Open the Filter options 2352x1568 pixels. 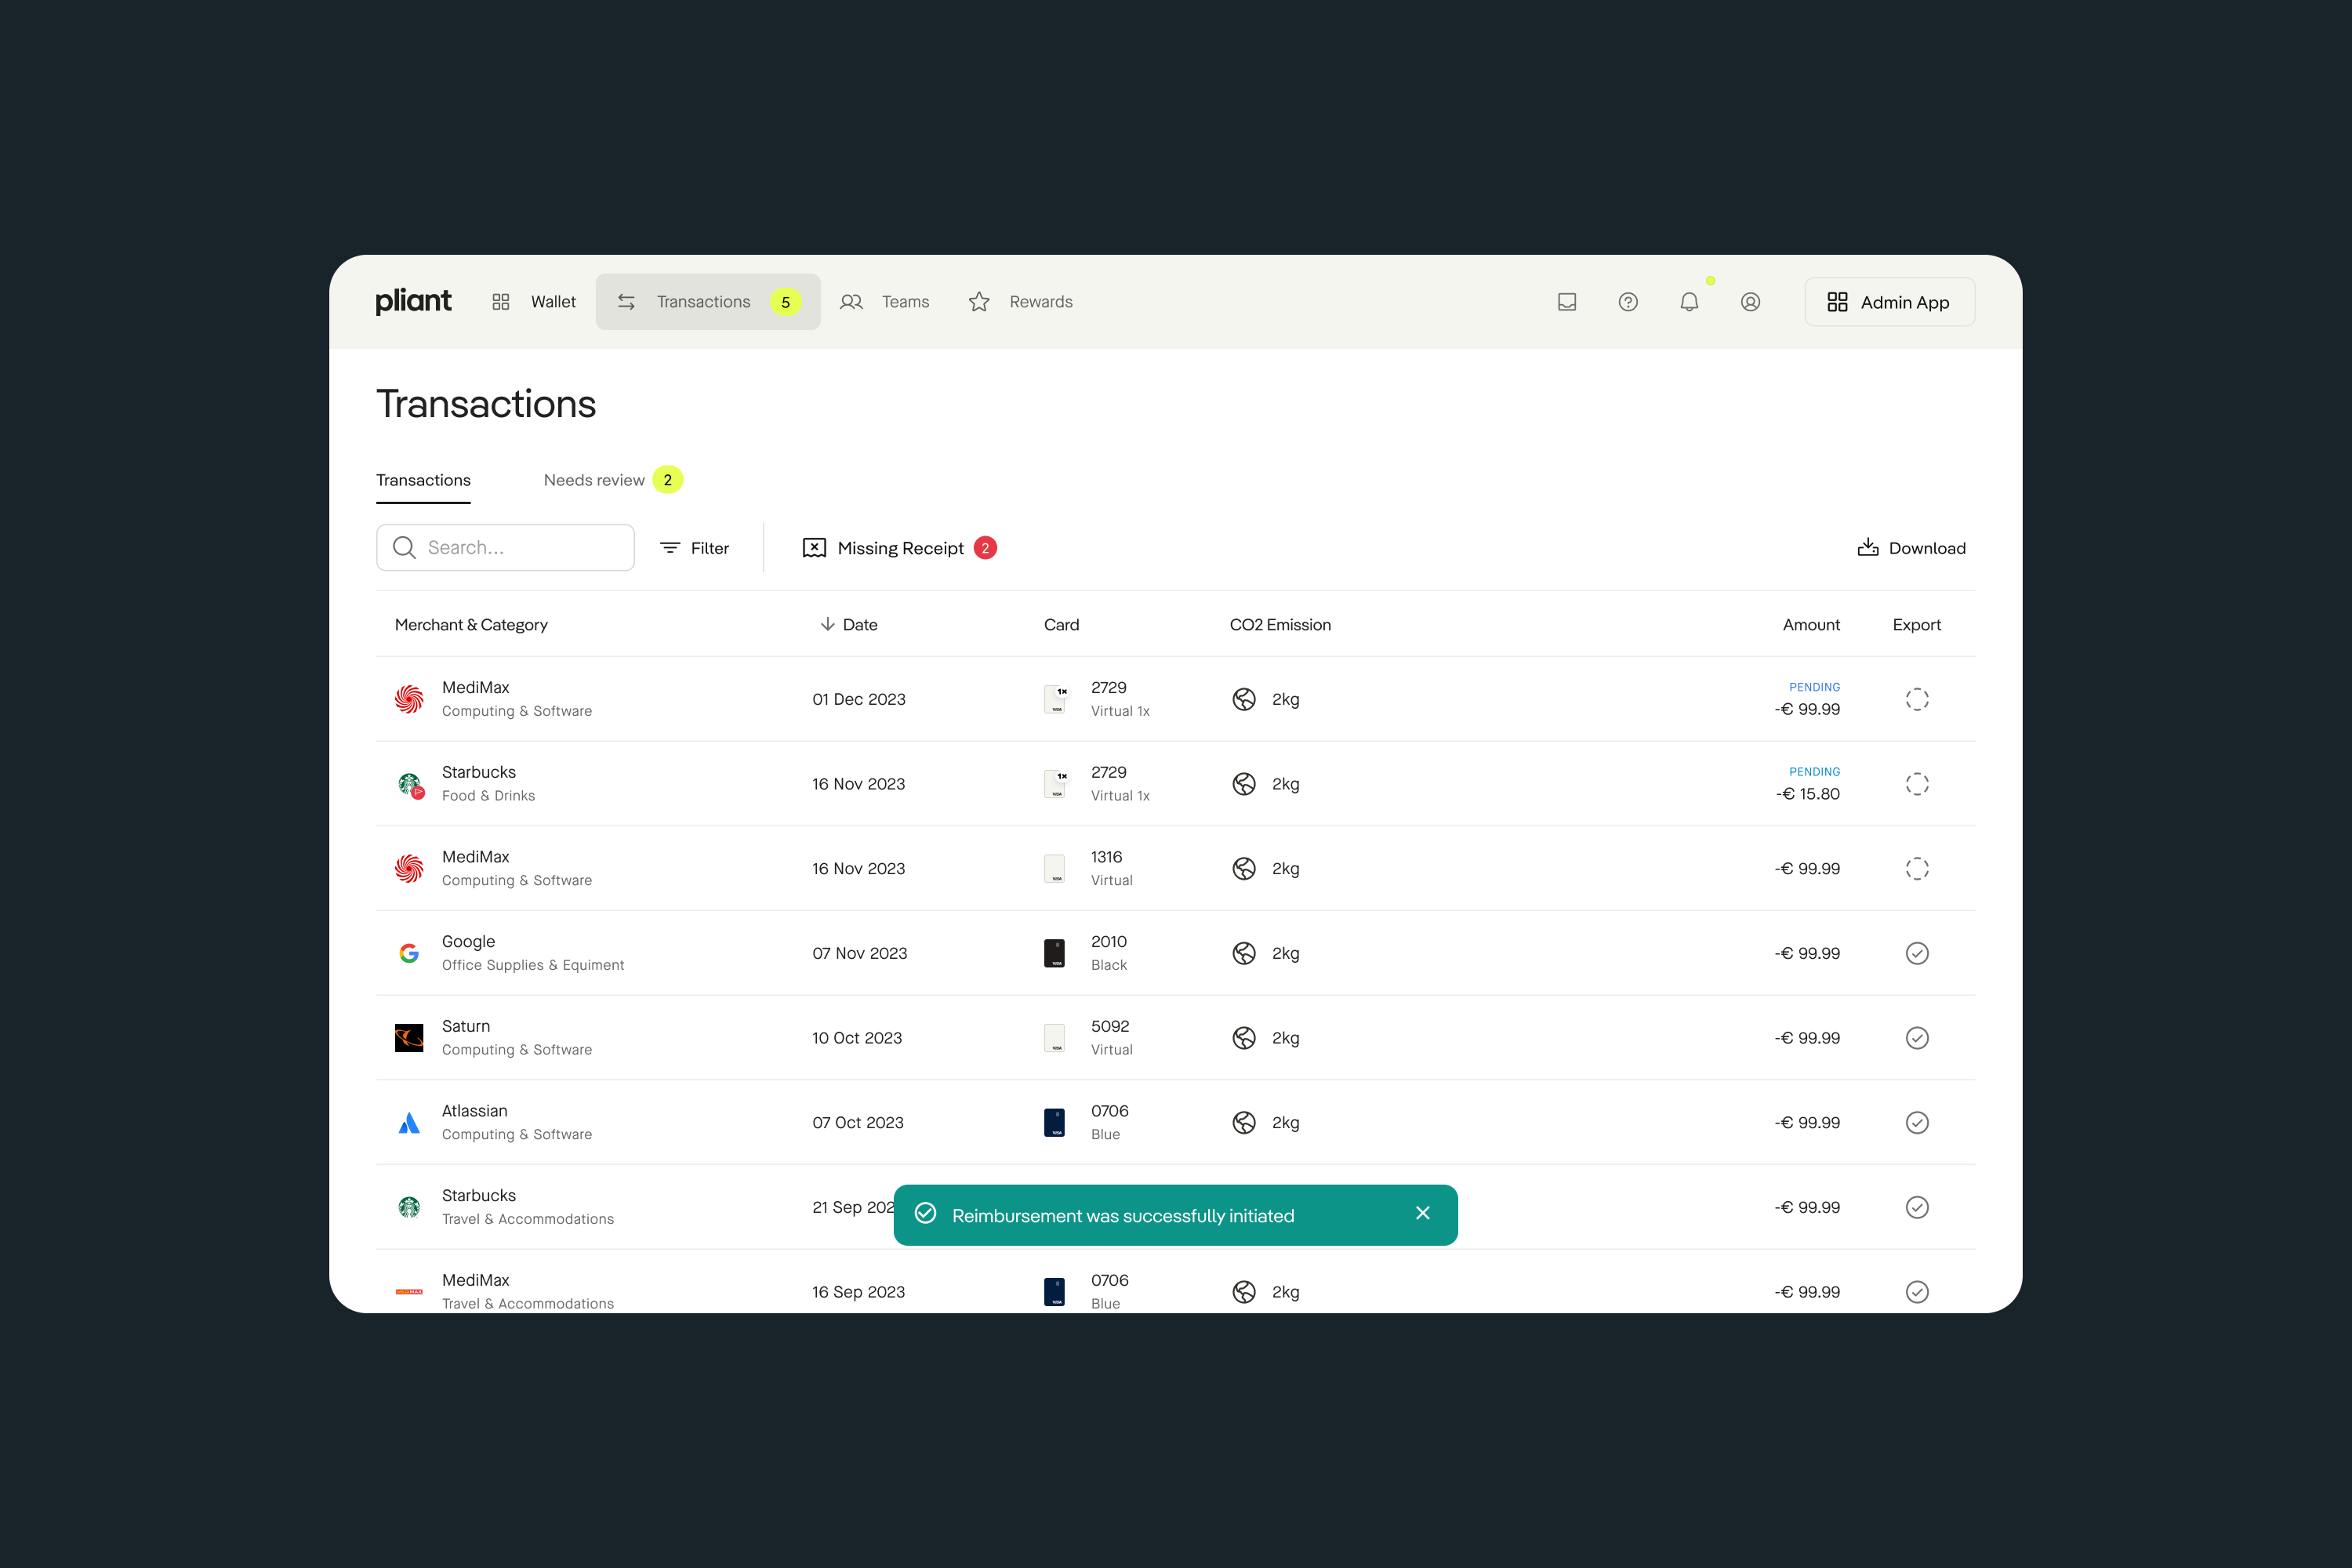tap(695, 548)
